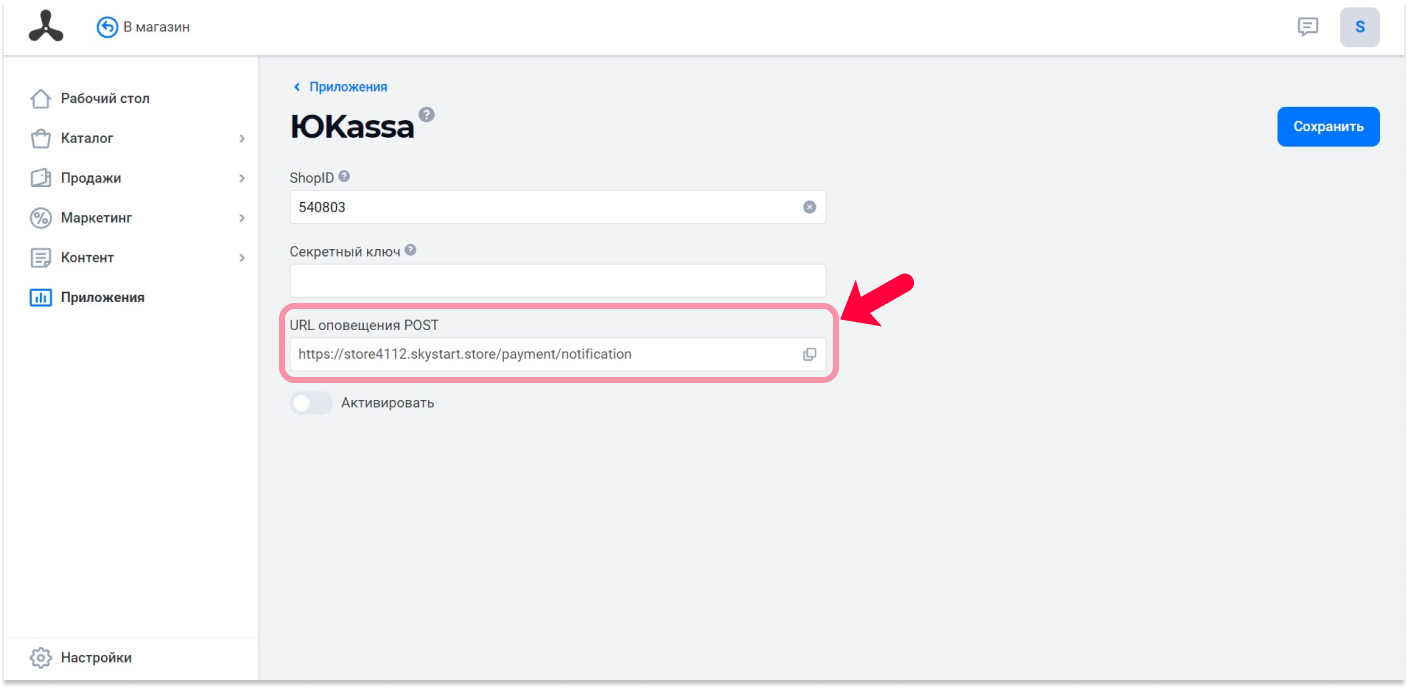The image size is (1408, 688).
Task: Click the Сохранить button
Action: [x=1328, y=127]
